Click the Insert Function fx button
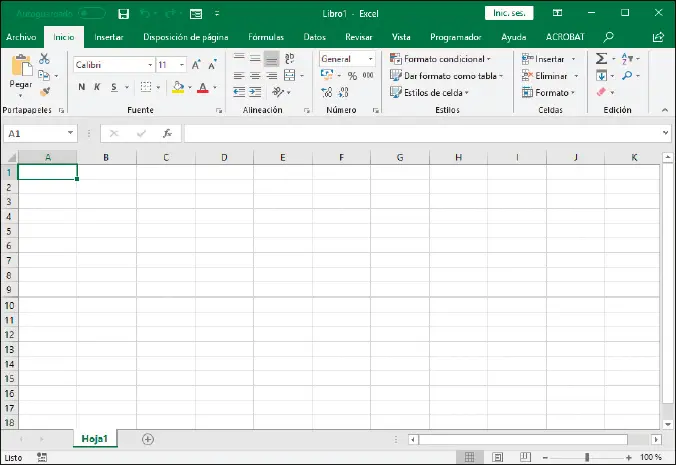This screenshot has width=676, height=465. 167,133
